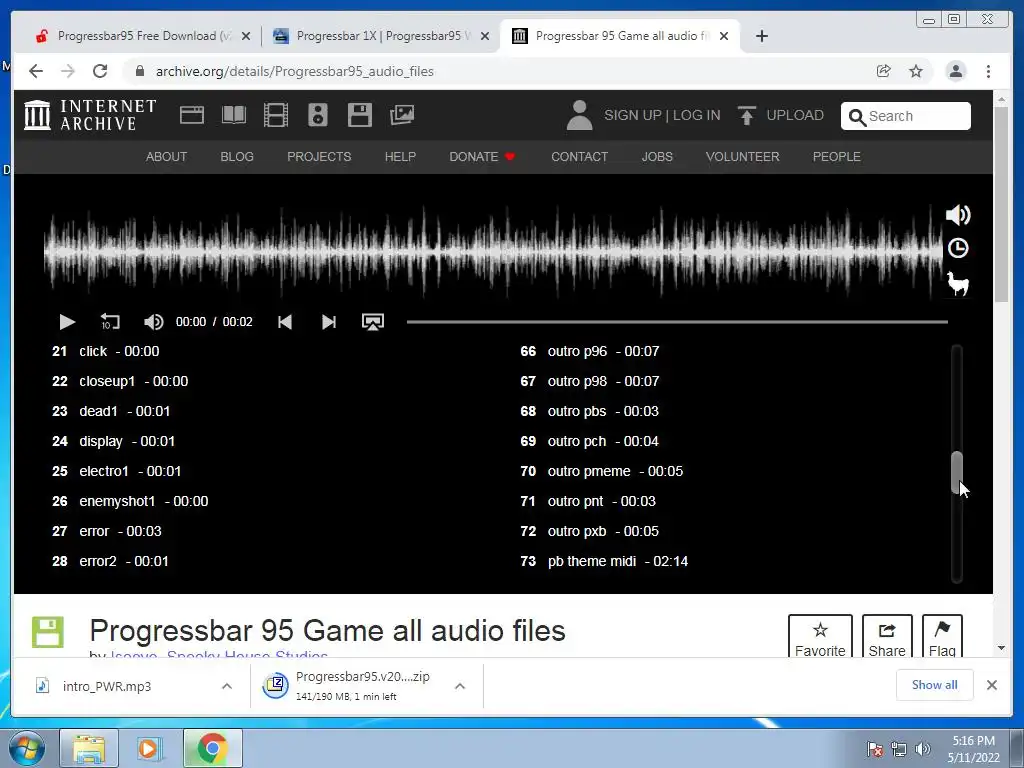Expand options for Progressbar95 zip download
The width and height of the screenshot is (1024, 768).
click(x=460, y=686)
